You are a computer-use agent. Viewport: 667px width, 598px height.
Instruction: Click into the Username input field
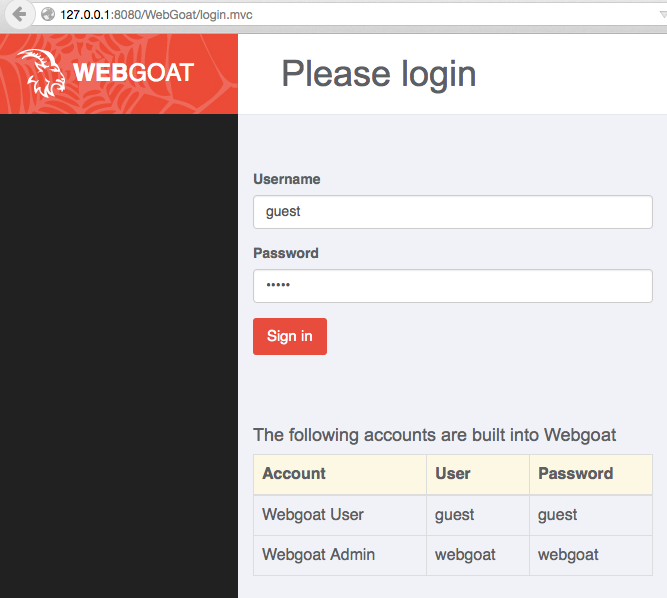(452, 212)
